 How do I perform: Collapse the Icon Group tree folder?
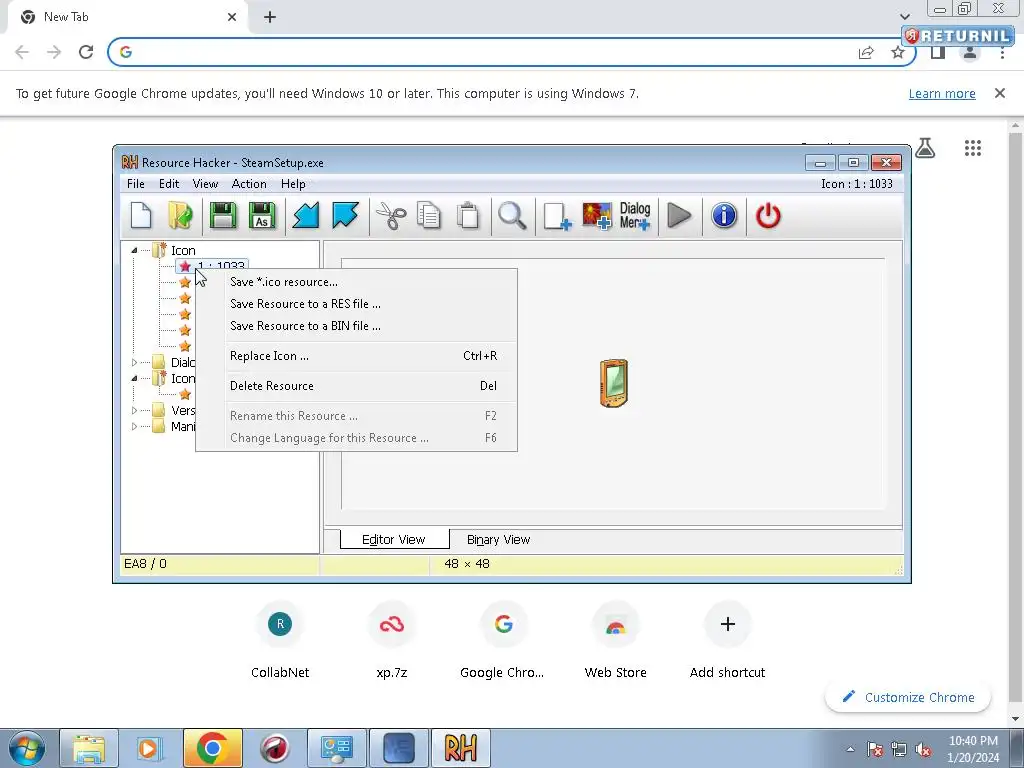134,378
